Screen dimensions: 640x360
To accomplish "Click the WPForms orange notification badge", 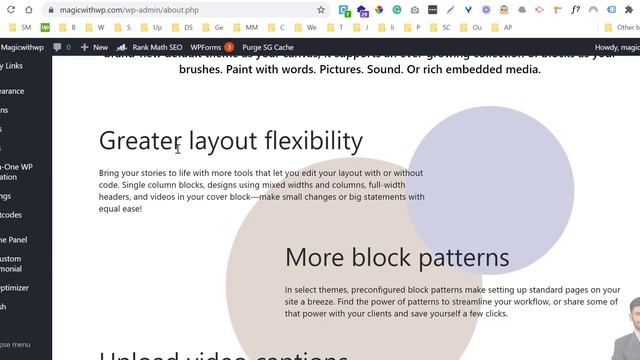I will [229, 47].
